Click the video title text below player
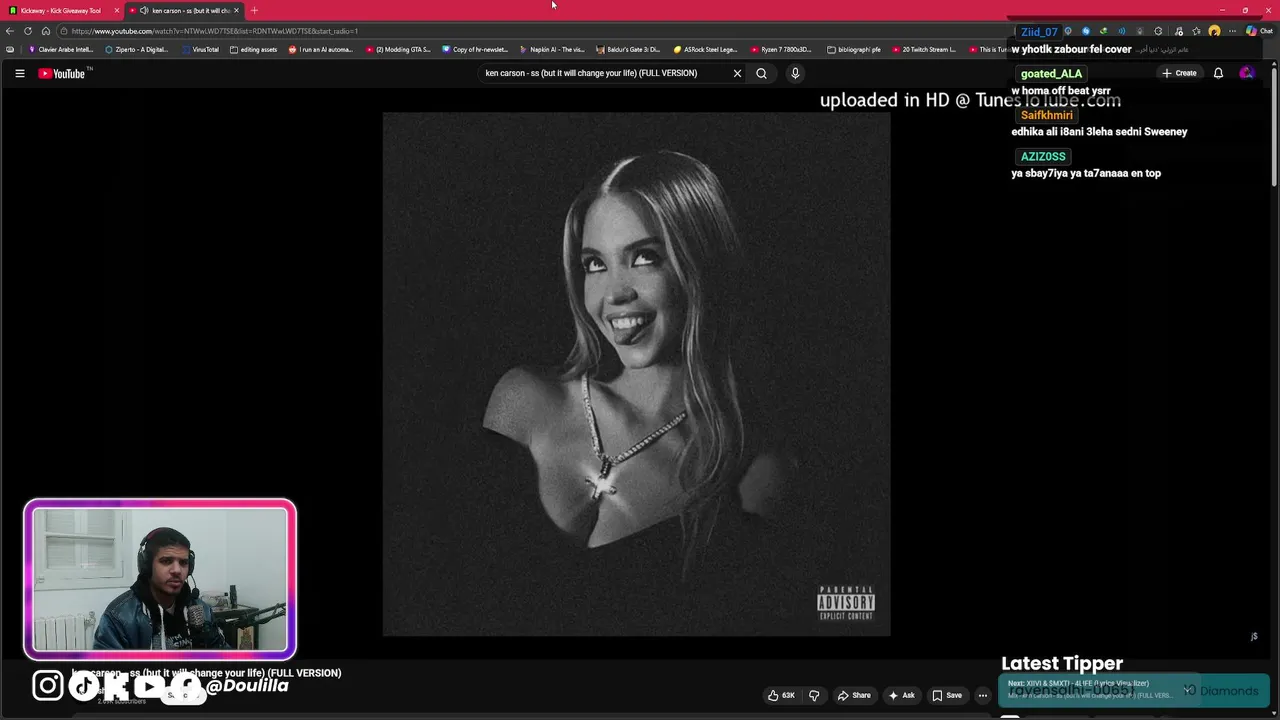Screen dimensions: 1280x720 [206, 673]
